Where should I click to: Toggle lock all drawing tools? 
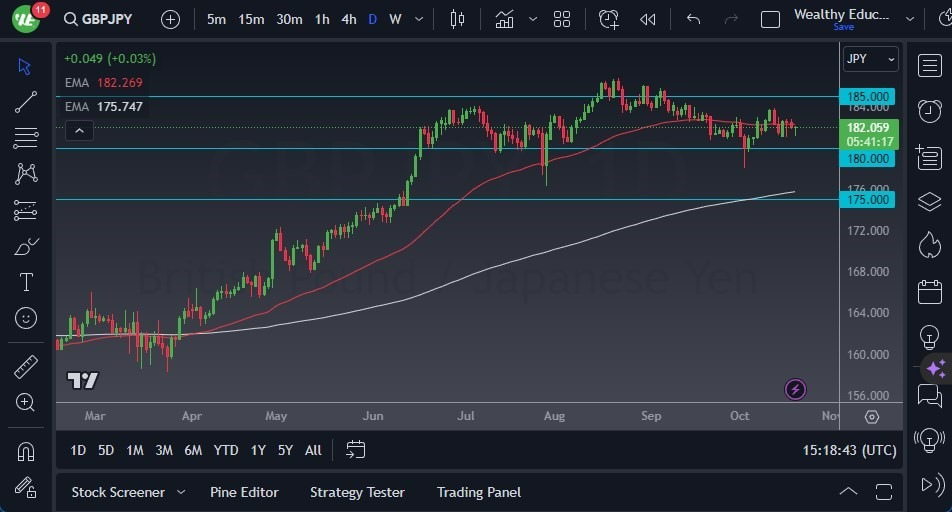tap(26, 487)
